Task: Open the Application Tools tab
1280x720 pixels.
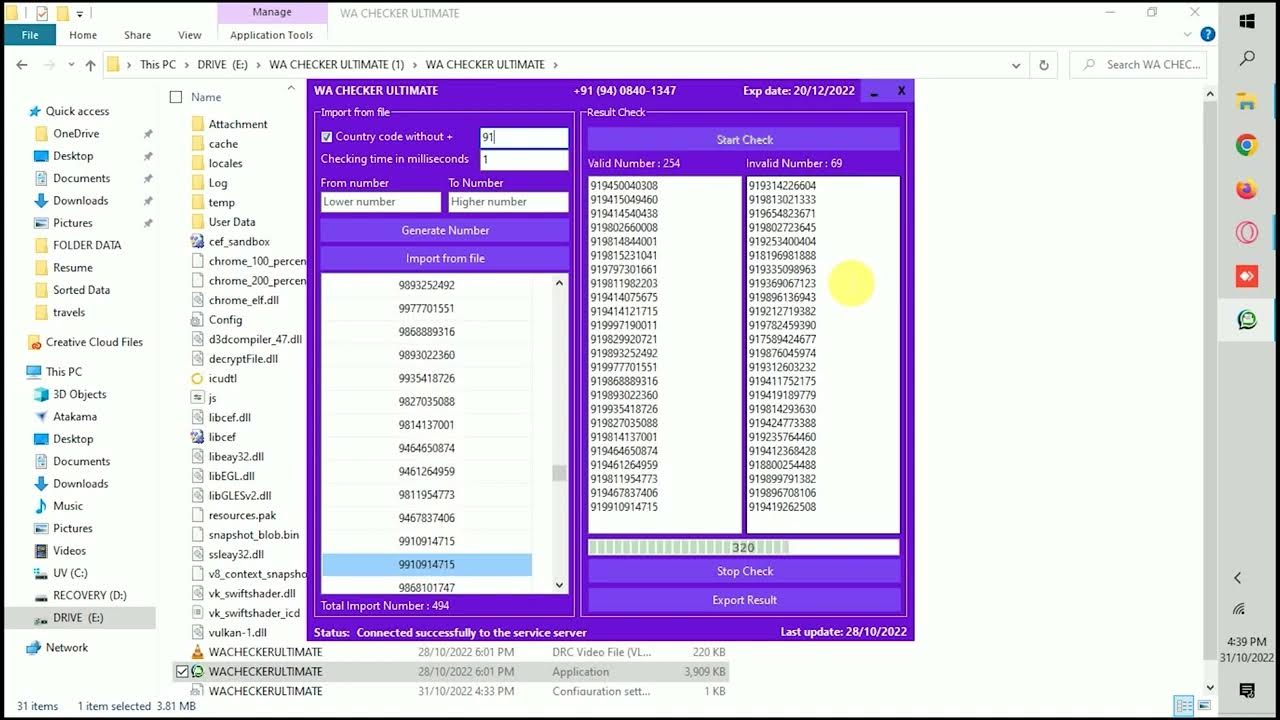Action: tap(271, 35)
